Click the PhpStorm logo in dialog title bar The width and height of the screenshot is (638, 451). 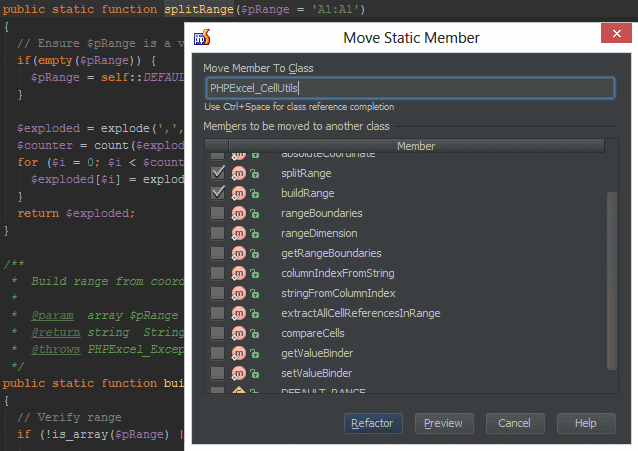click(202, 37)
